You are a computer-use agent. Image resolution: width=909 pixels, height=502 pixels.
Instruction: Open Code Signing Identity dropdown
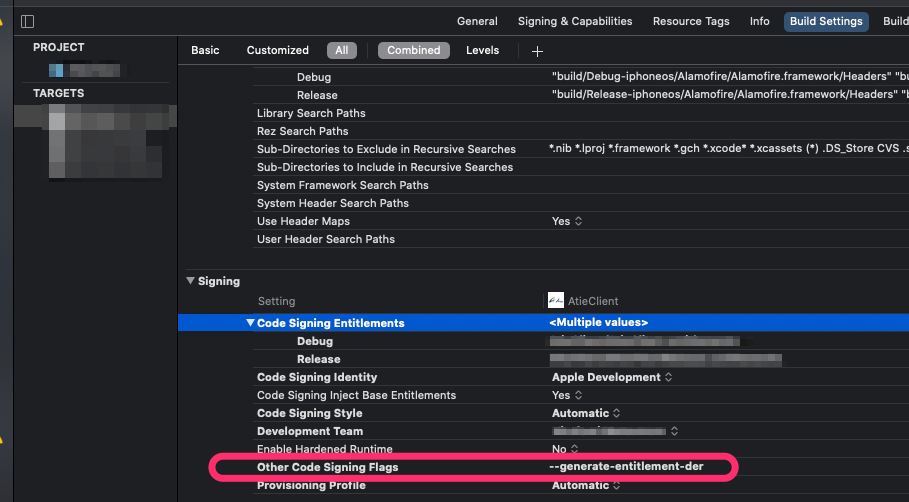pyautogui.click(x=612, y=377)
